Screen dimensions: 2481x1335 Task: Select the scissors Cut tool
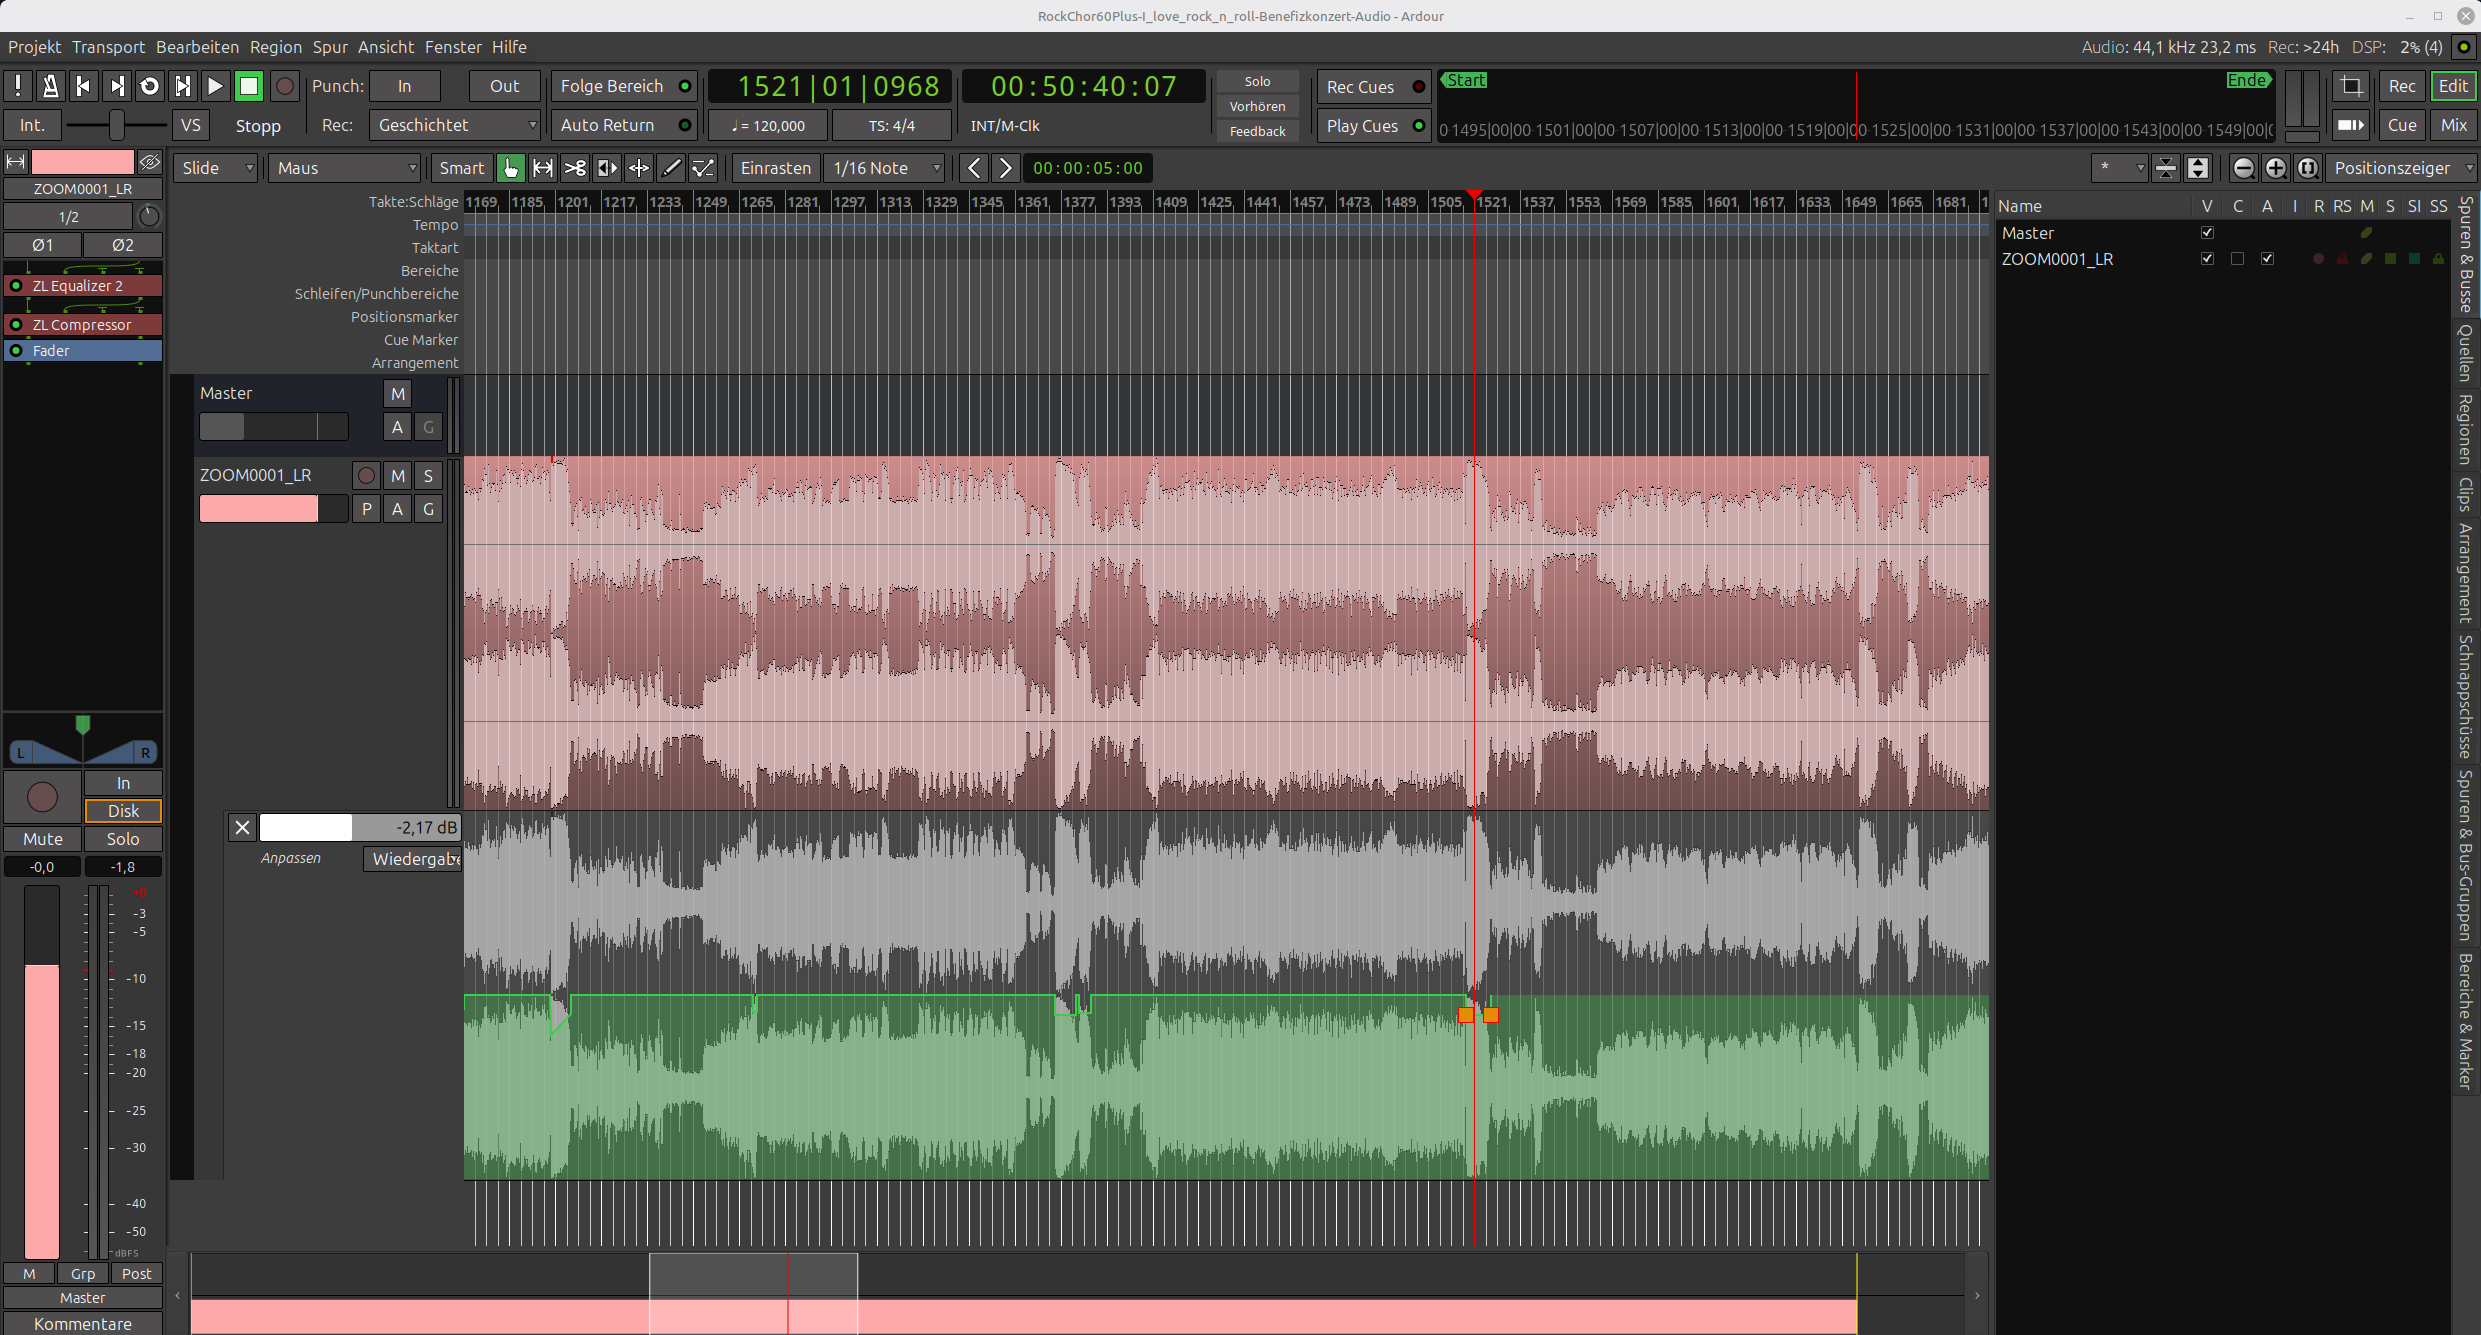(575, 168)
